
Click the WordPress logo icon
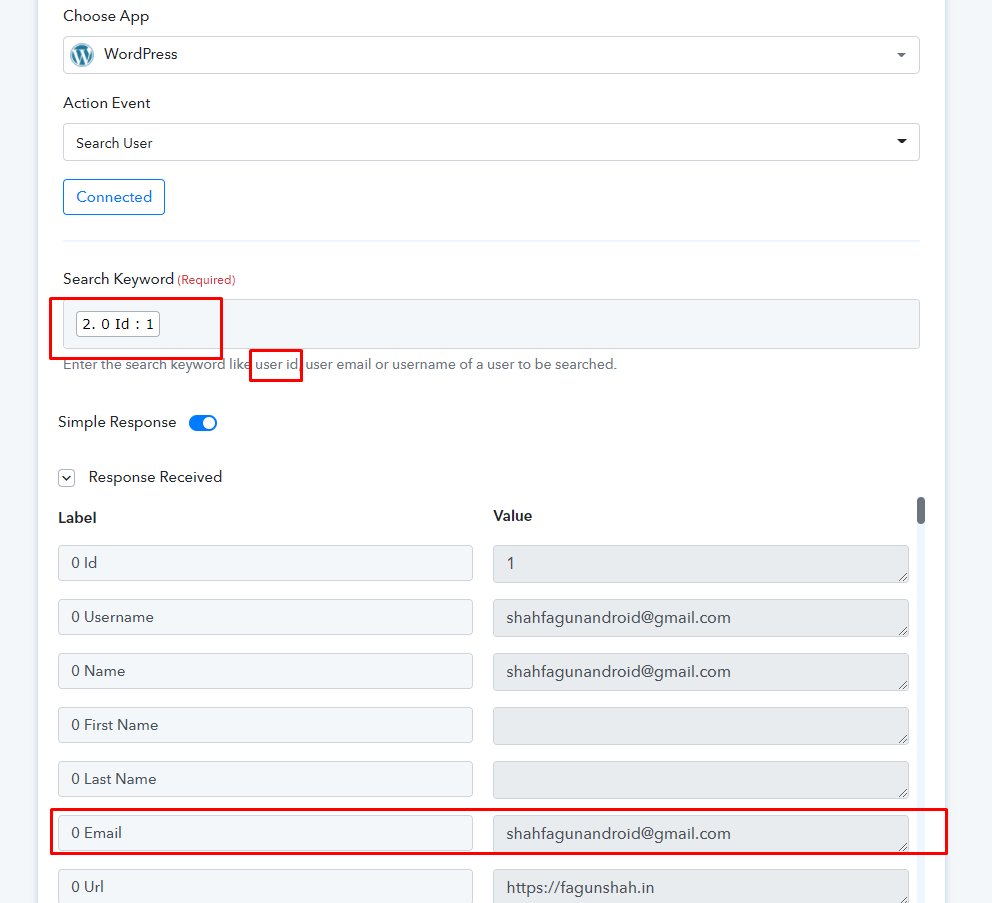tap(82, 55)
